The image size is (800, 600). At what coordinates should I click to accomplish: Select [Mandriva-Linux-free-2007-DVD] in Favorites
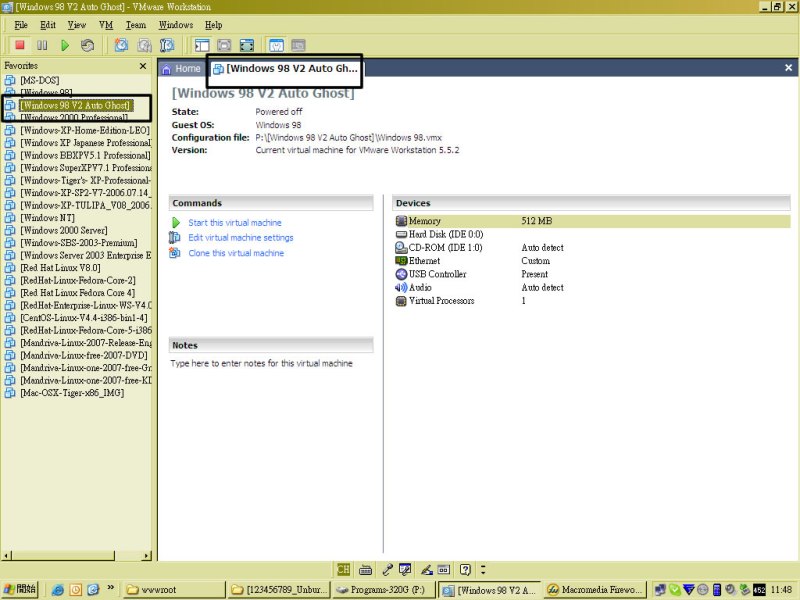point(84,356)
